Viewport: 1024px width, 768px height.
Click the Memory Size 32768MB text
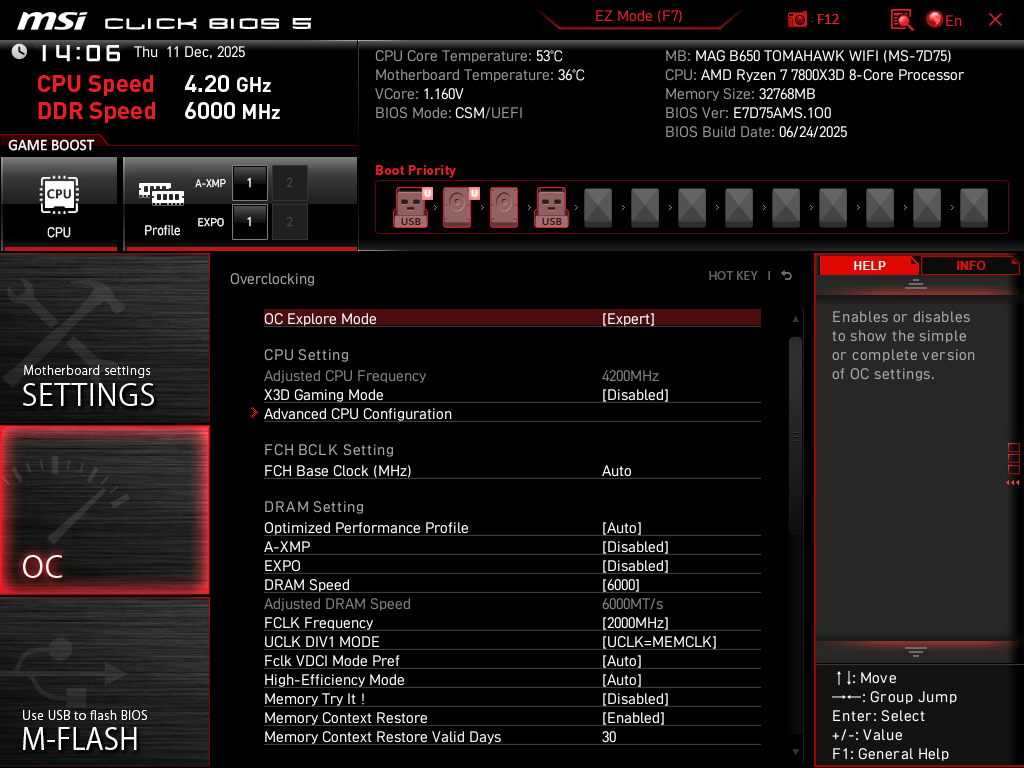(740, 94)
